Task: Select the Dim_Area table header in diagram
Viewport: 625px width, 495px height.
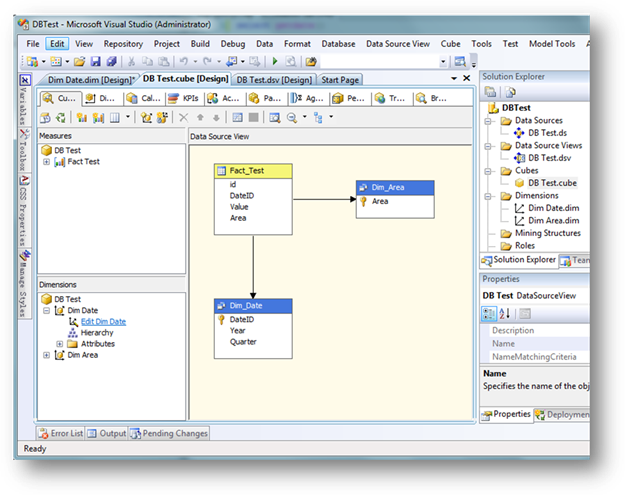Action: coord(395,188)
